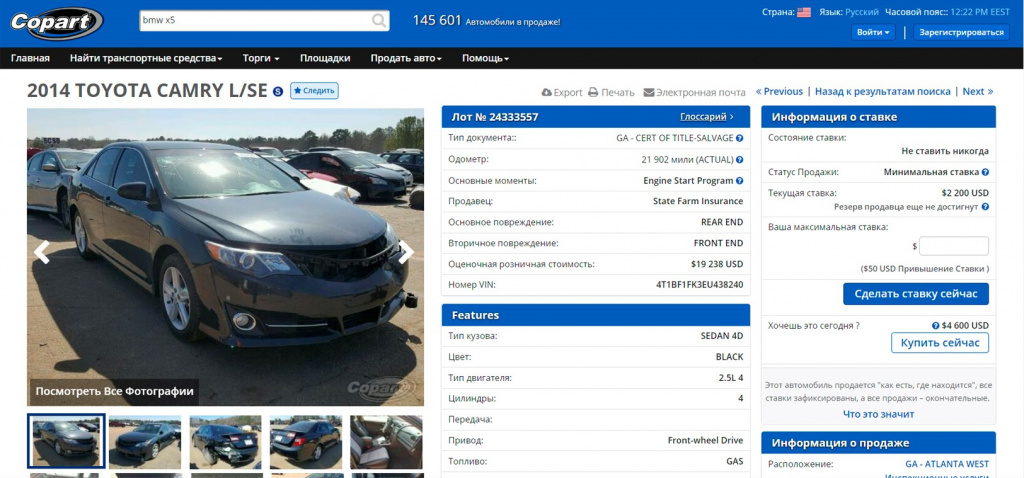The width and height of the screenshot is (1024, 478).
Task: Click the Часовой пояс 12:22 PM EEST text
Action: pyautogui.click(x=948, y=12)
